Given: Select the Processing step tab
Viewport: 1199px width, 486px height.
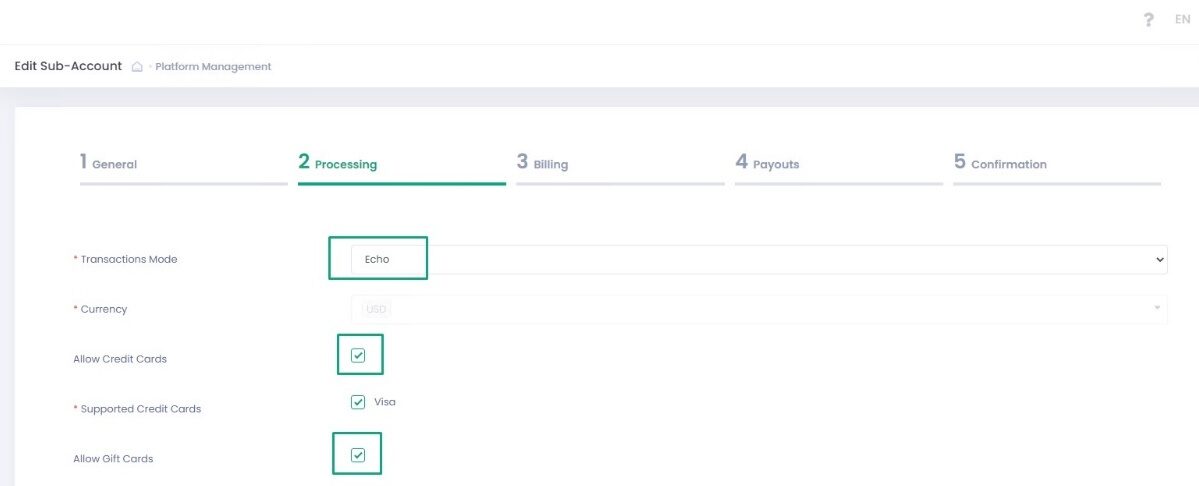Looking at the screenshot, I should point(338,163).
